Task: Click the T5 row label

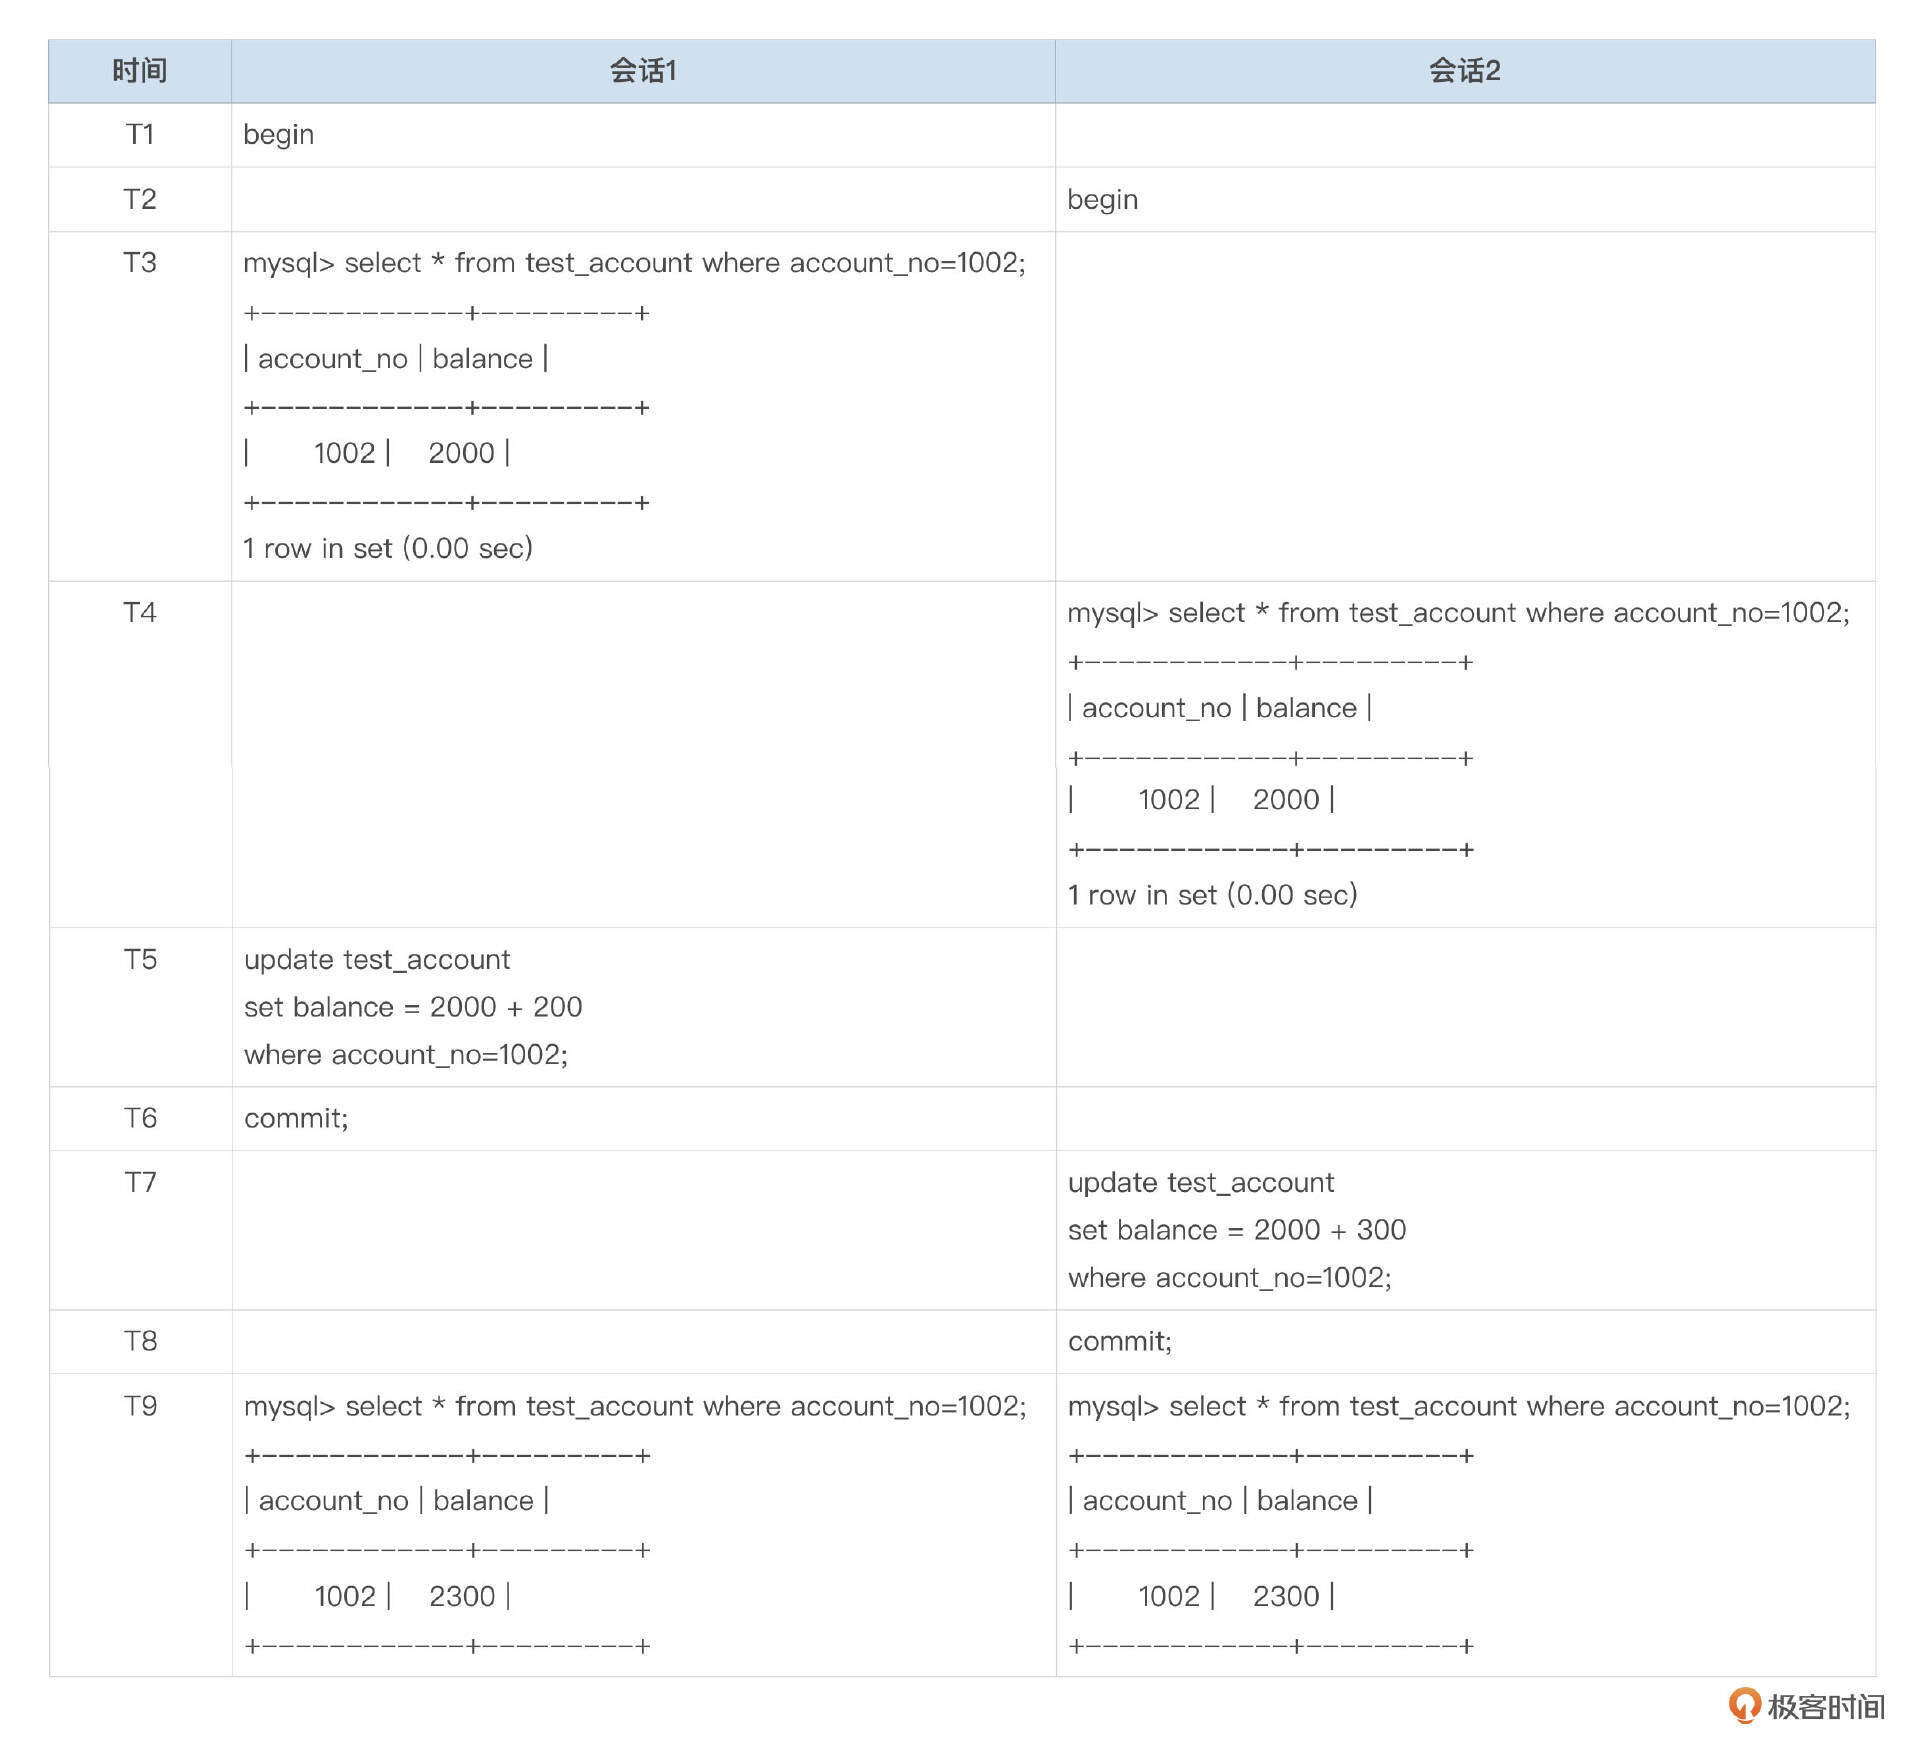Action: [140, 959]
